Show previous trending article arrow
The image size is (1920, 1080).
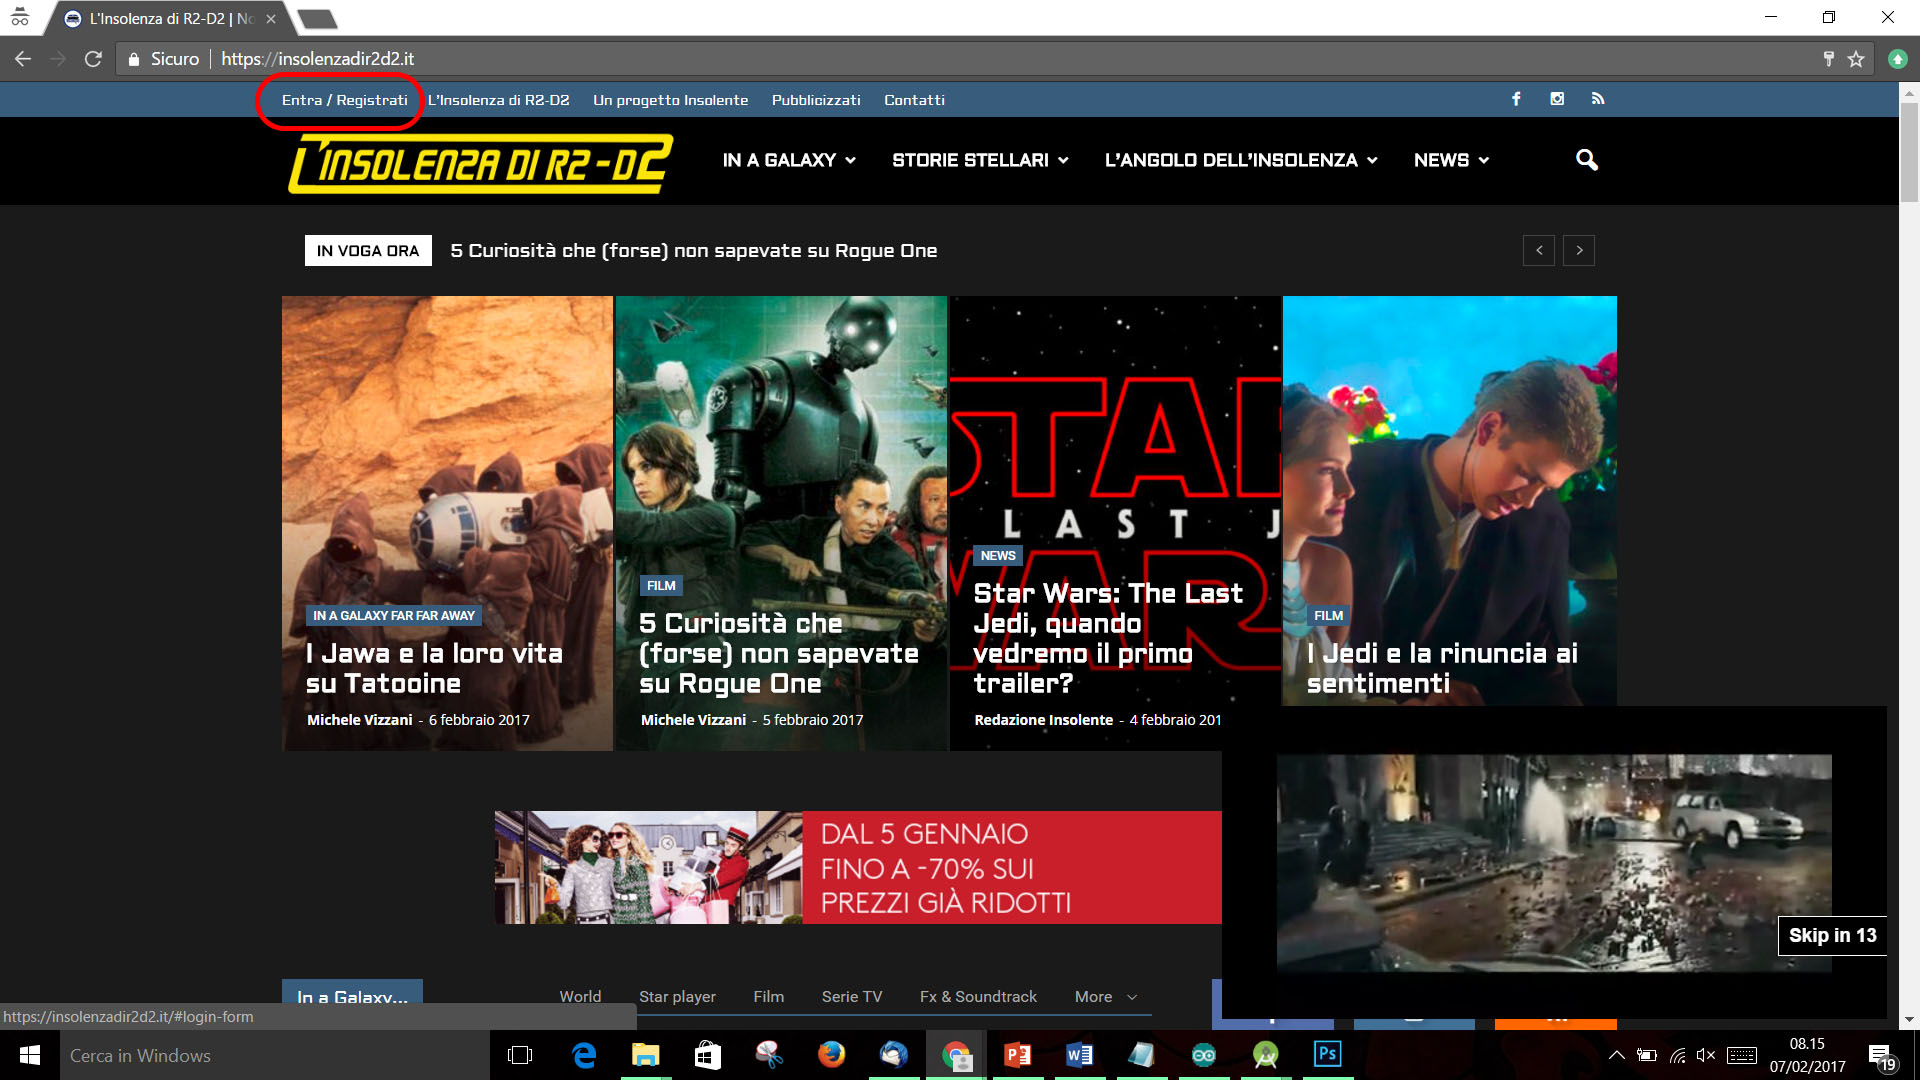1539,250
